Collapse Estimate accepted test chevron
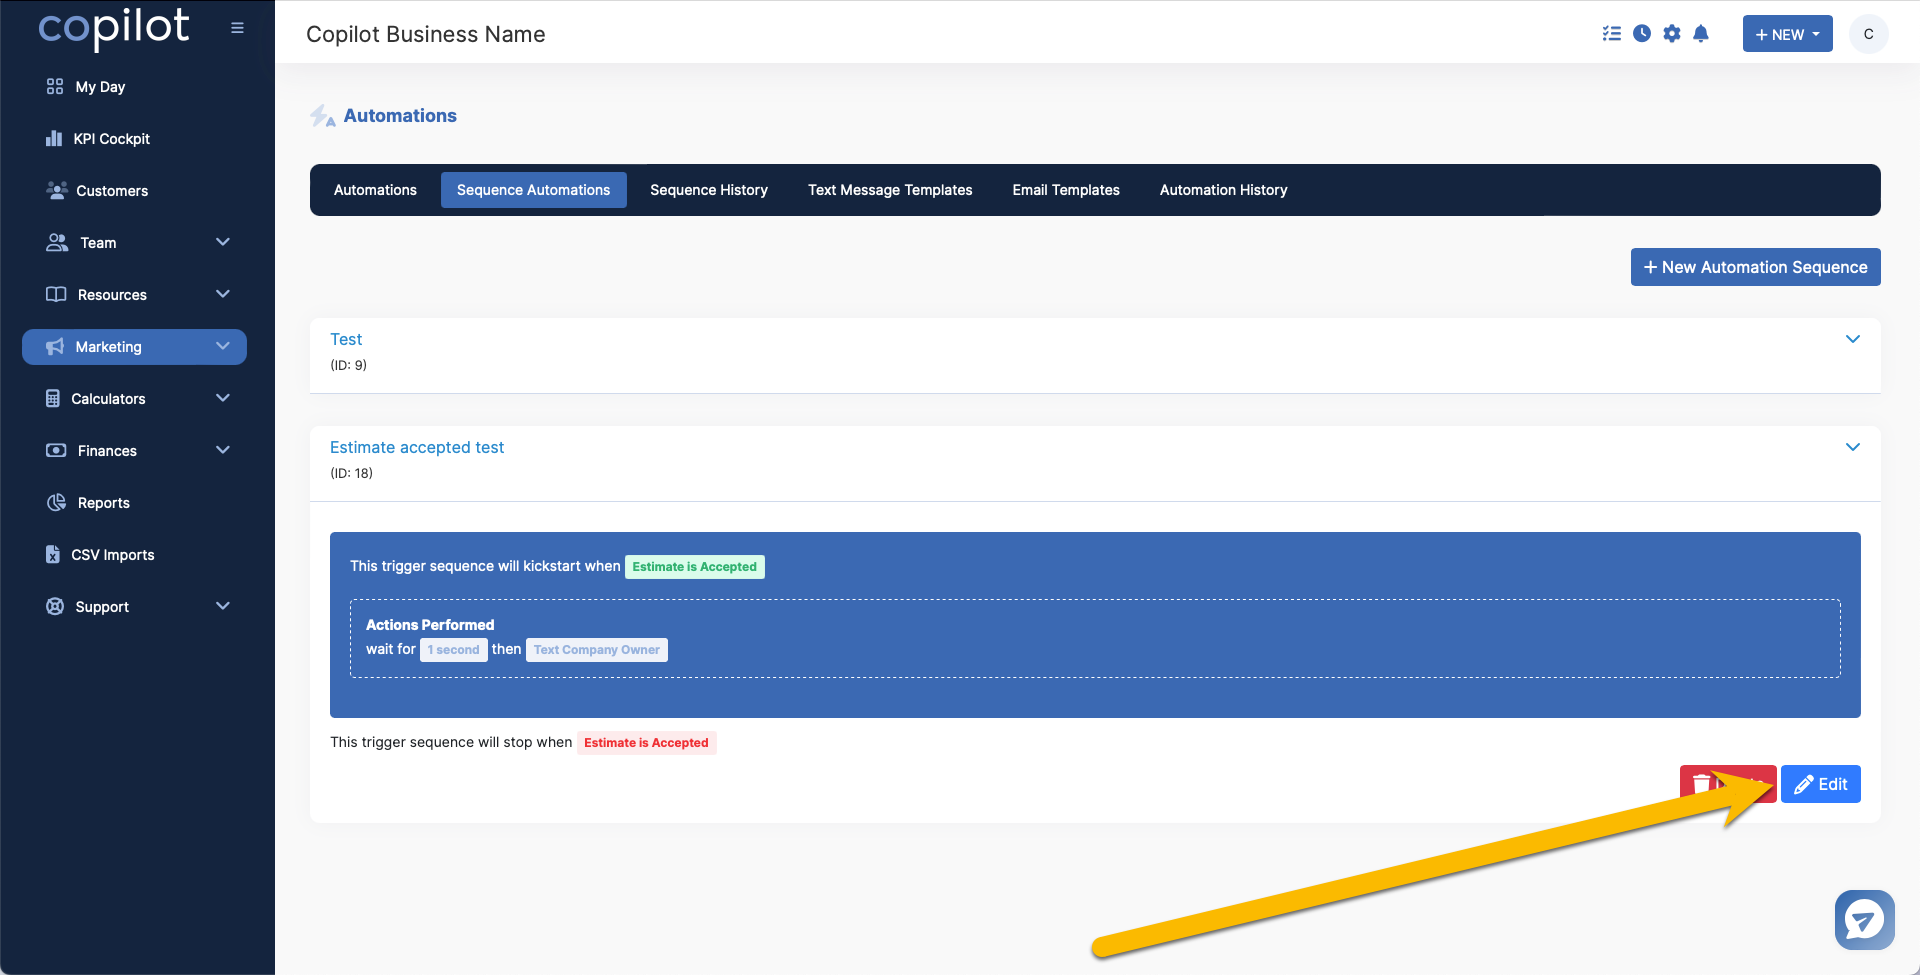Viewport: 1920px width, 975px height. point(1853,447)
